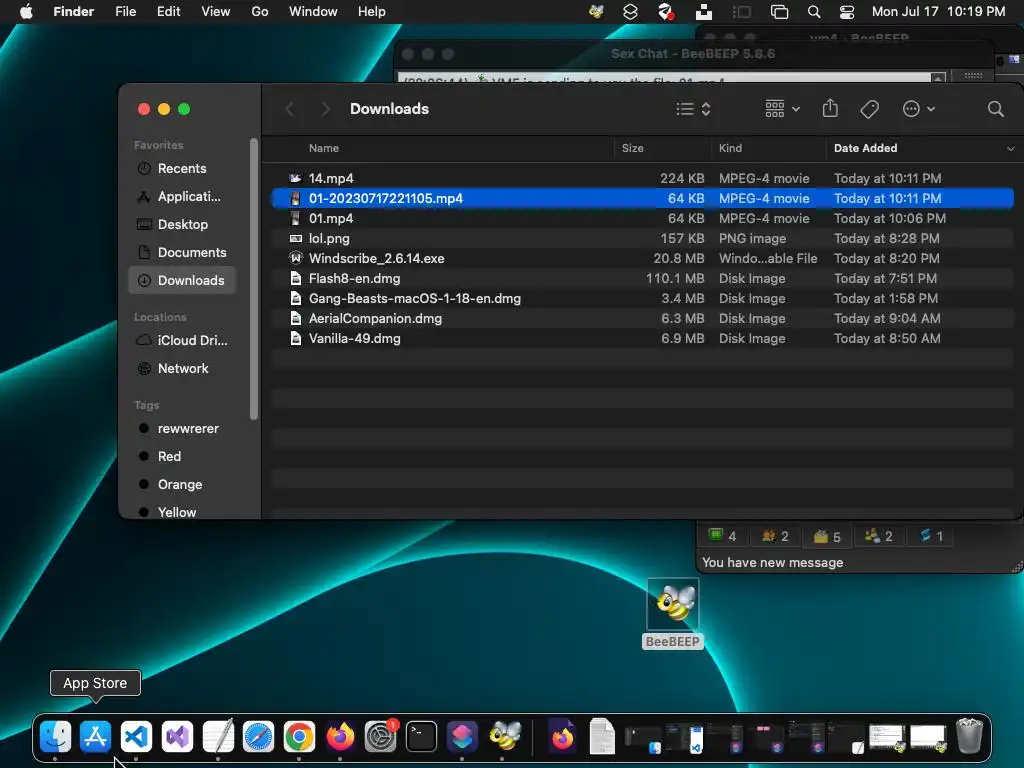The image size is (1024, 768).
Task: Sort files by Date Added column
Action: (865, 148)
